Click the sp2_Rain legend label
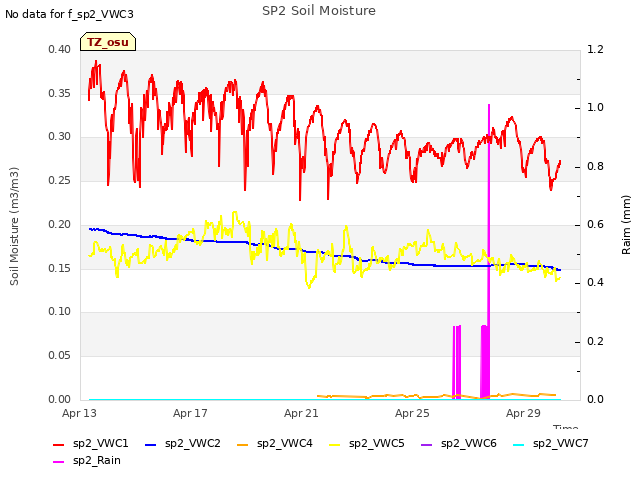640x480 pixels. 97,460
